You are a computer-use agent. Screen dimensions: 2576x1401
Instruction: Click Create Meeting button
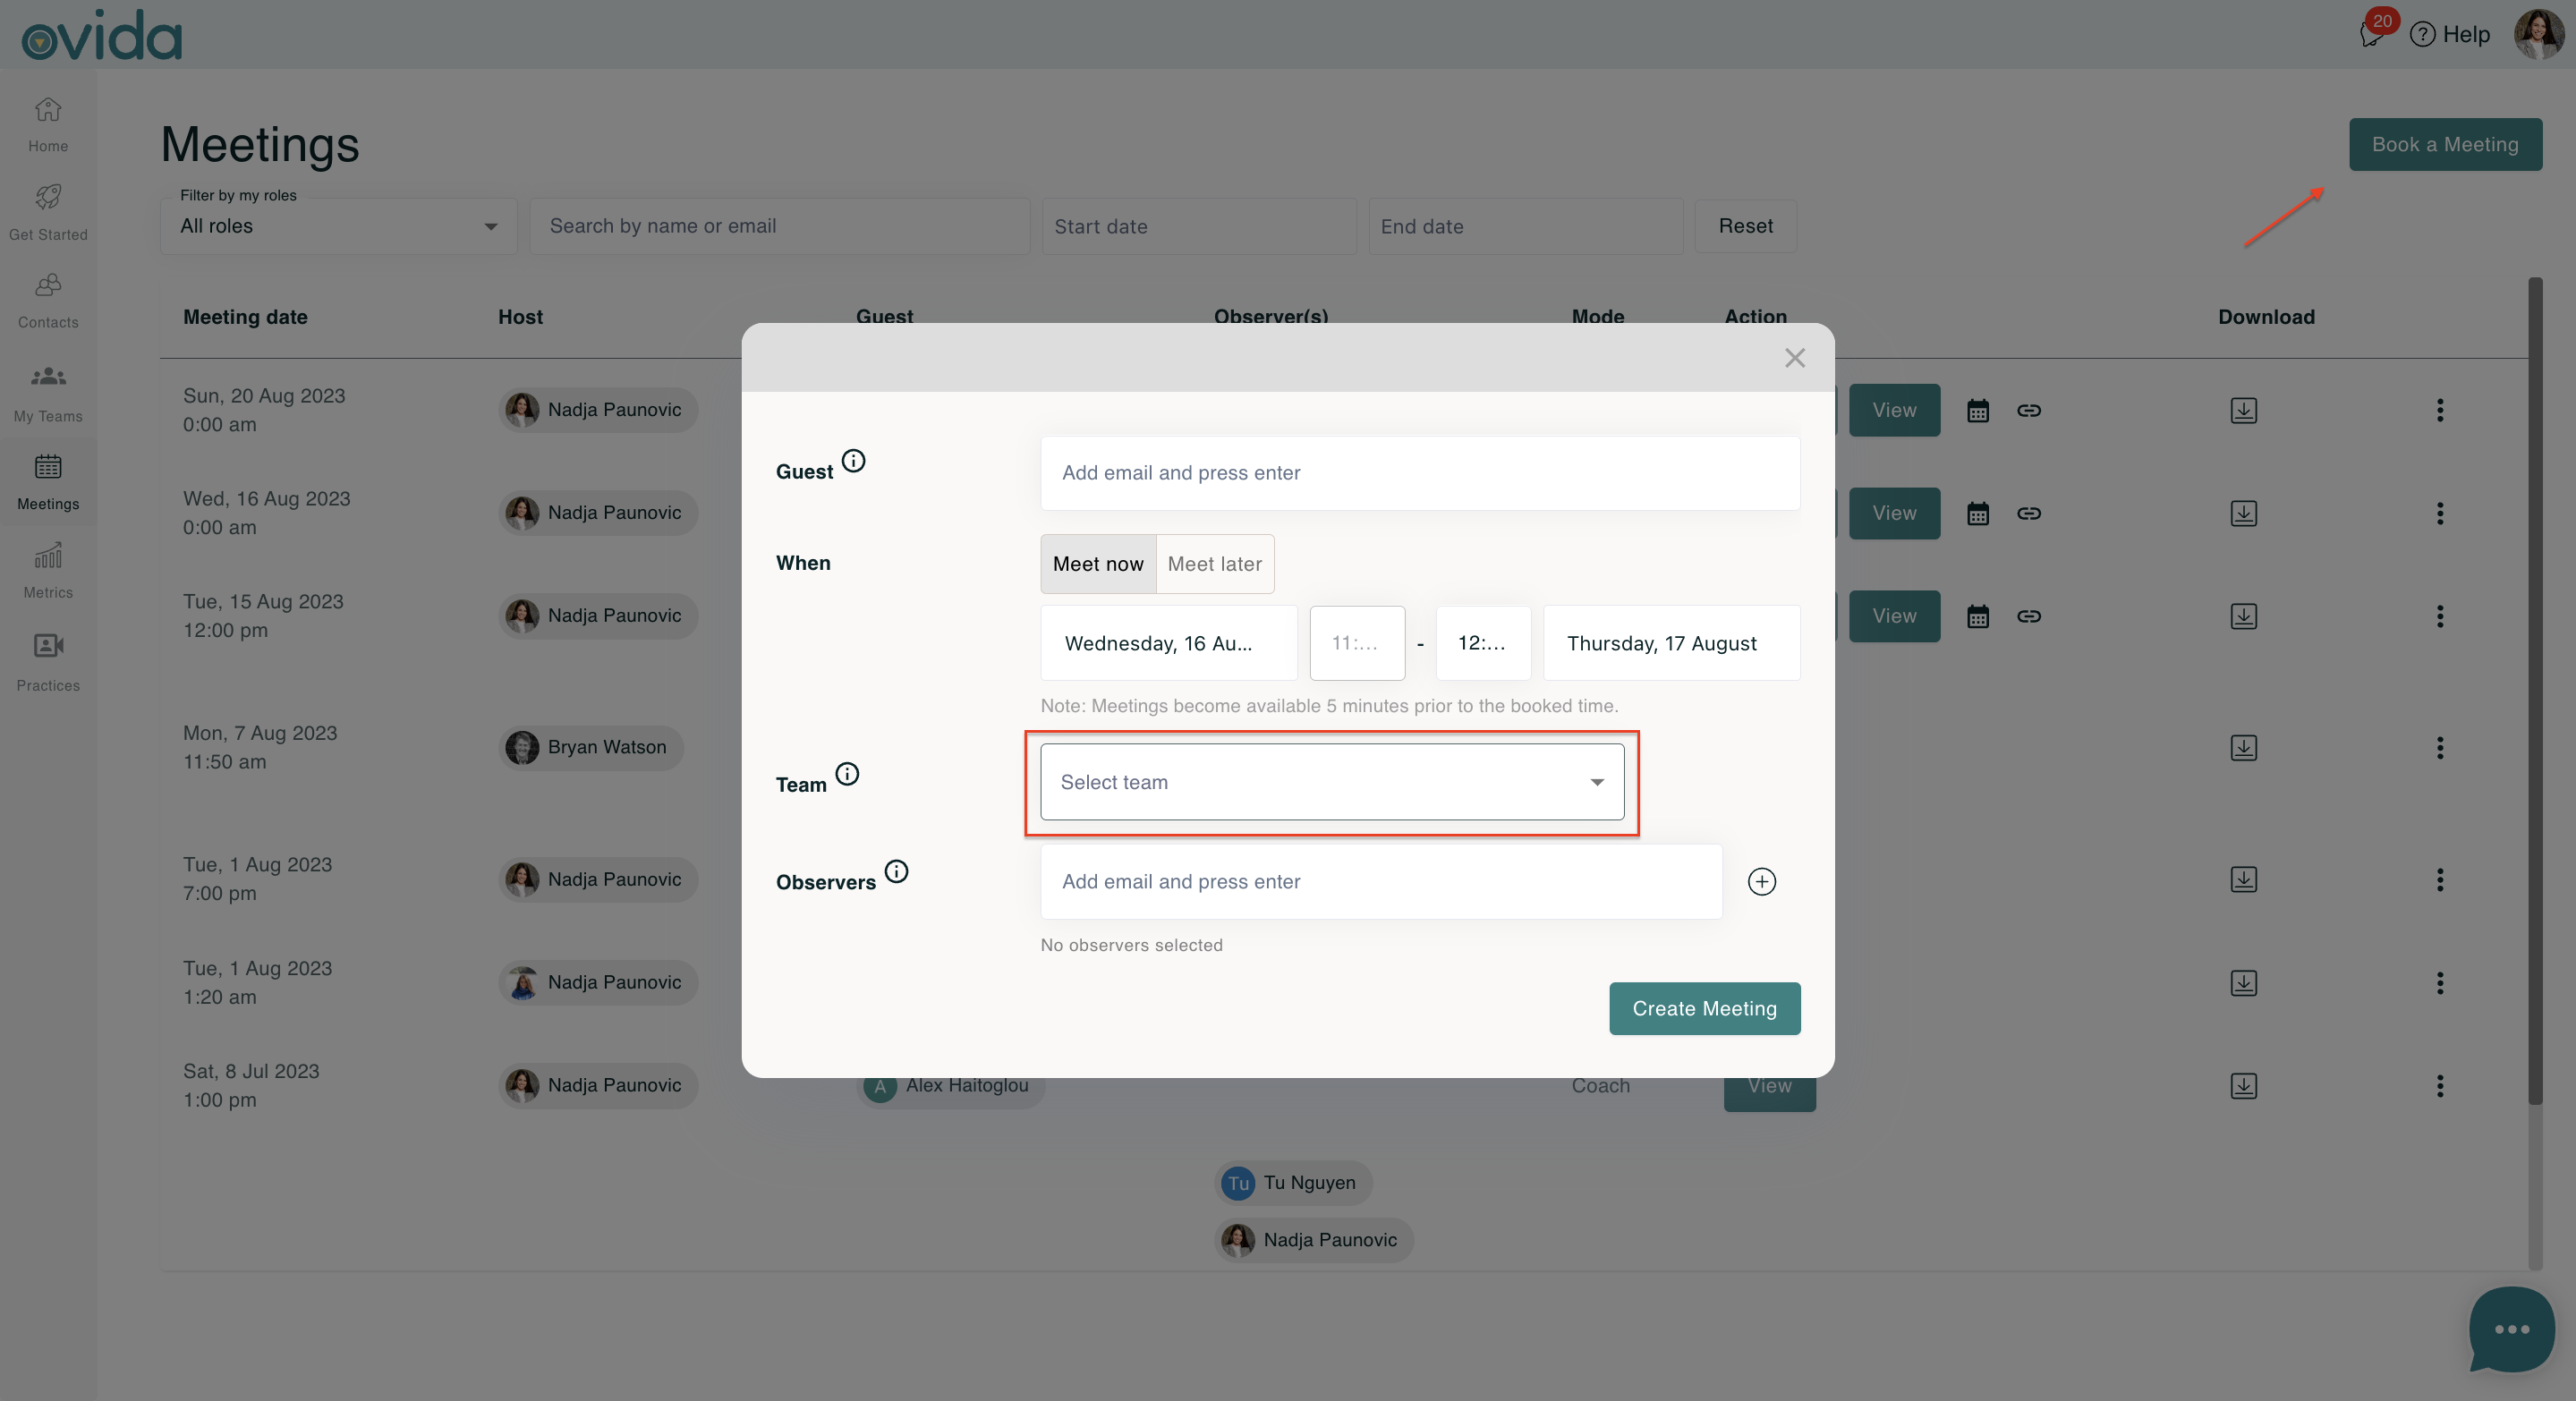[1704, 1008]
